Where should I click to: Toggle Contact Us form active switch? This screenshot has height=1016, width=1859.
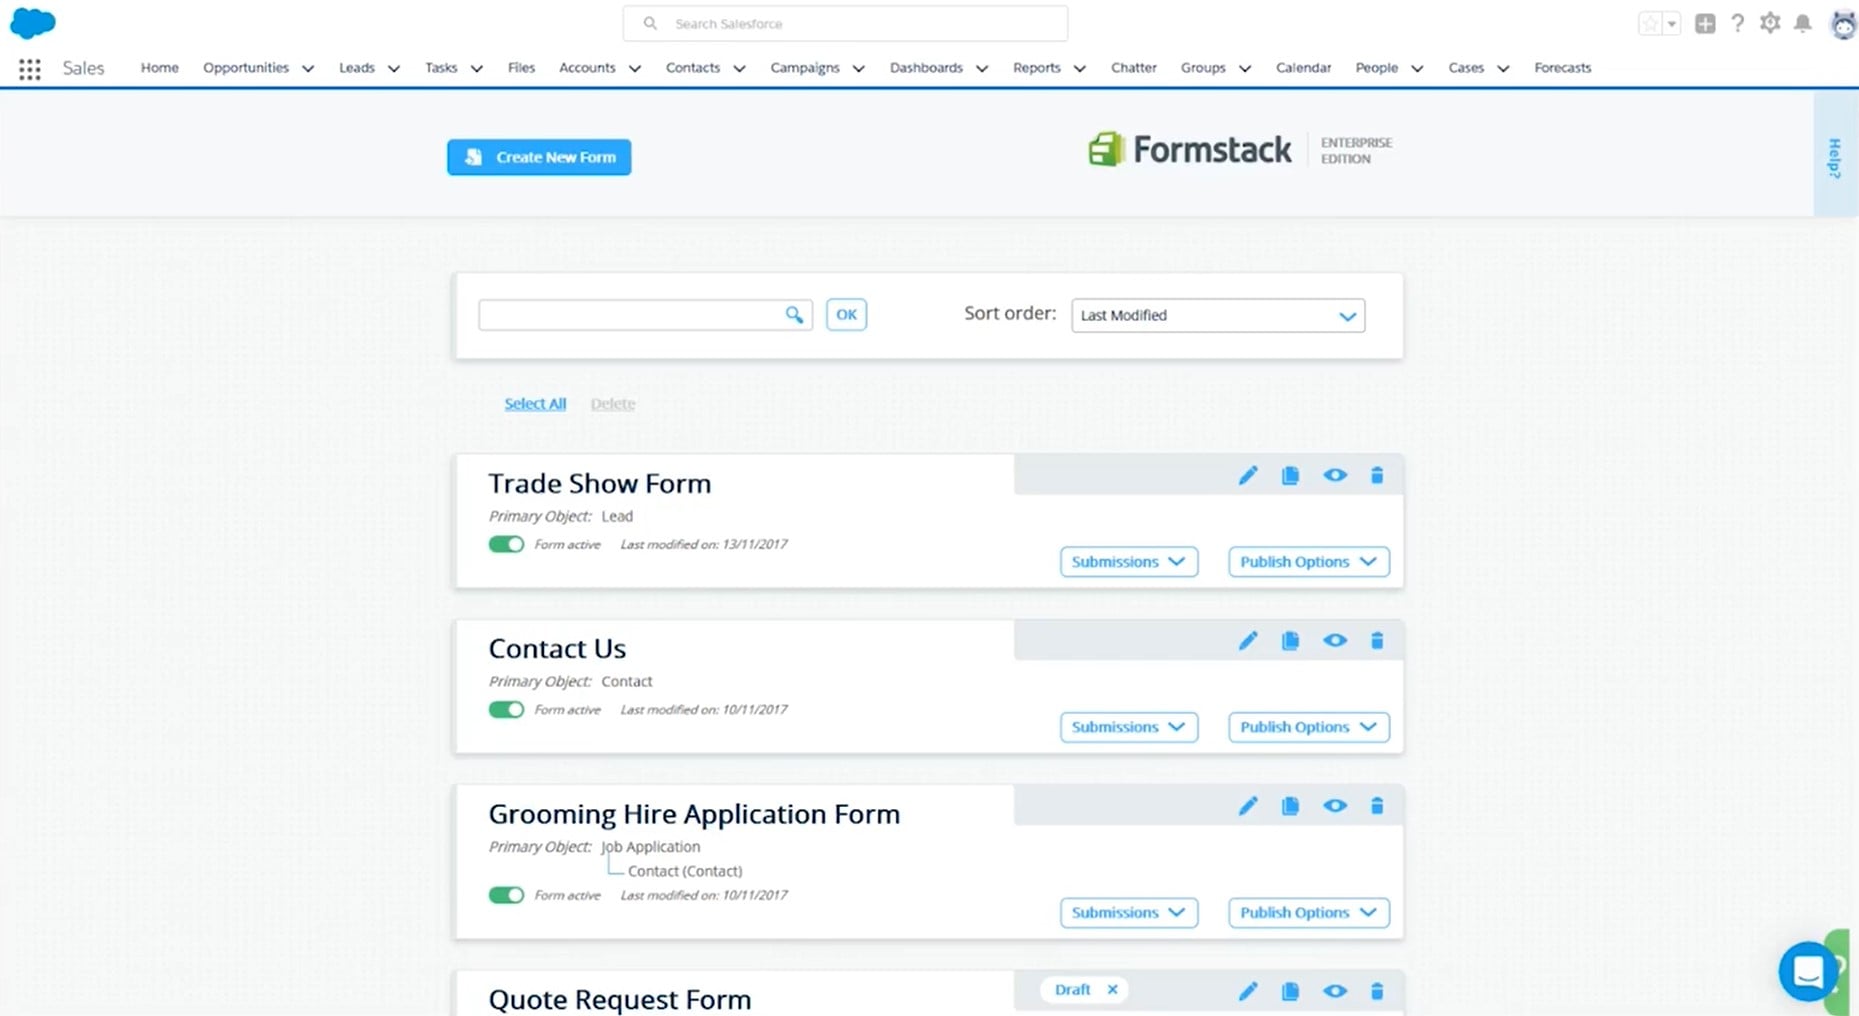506,710
